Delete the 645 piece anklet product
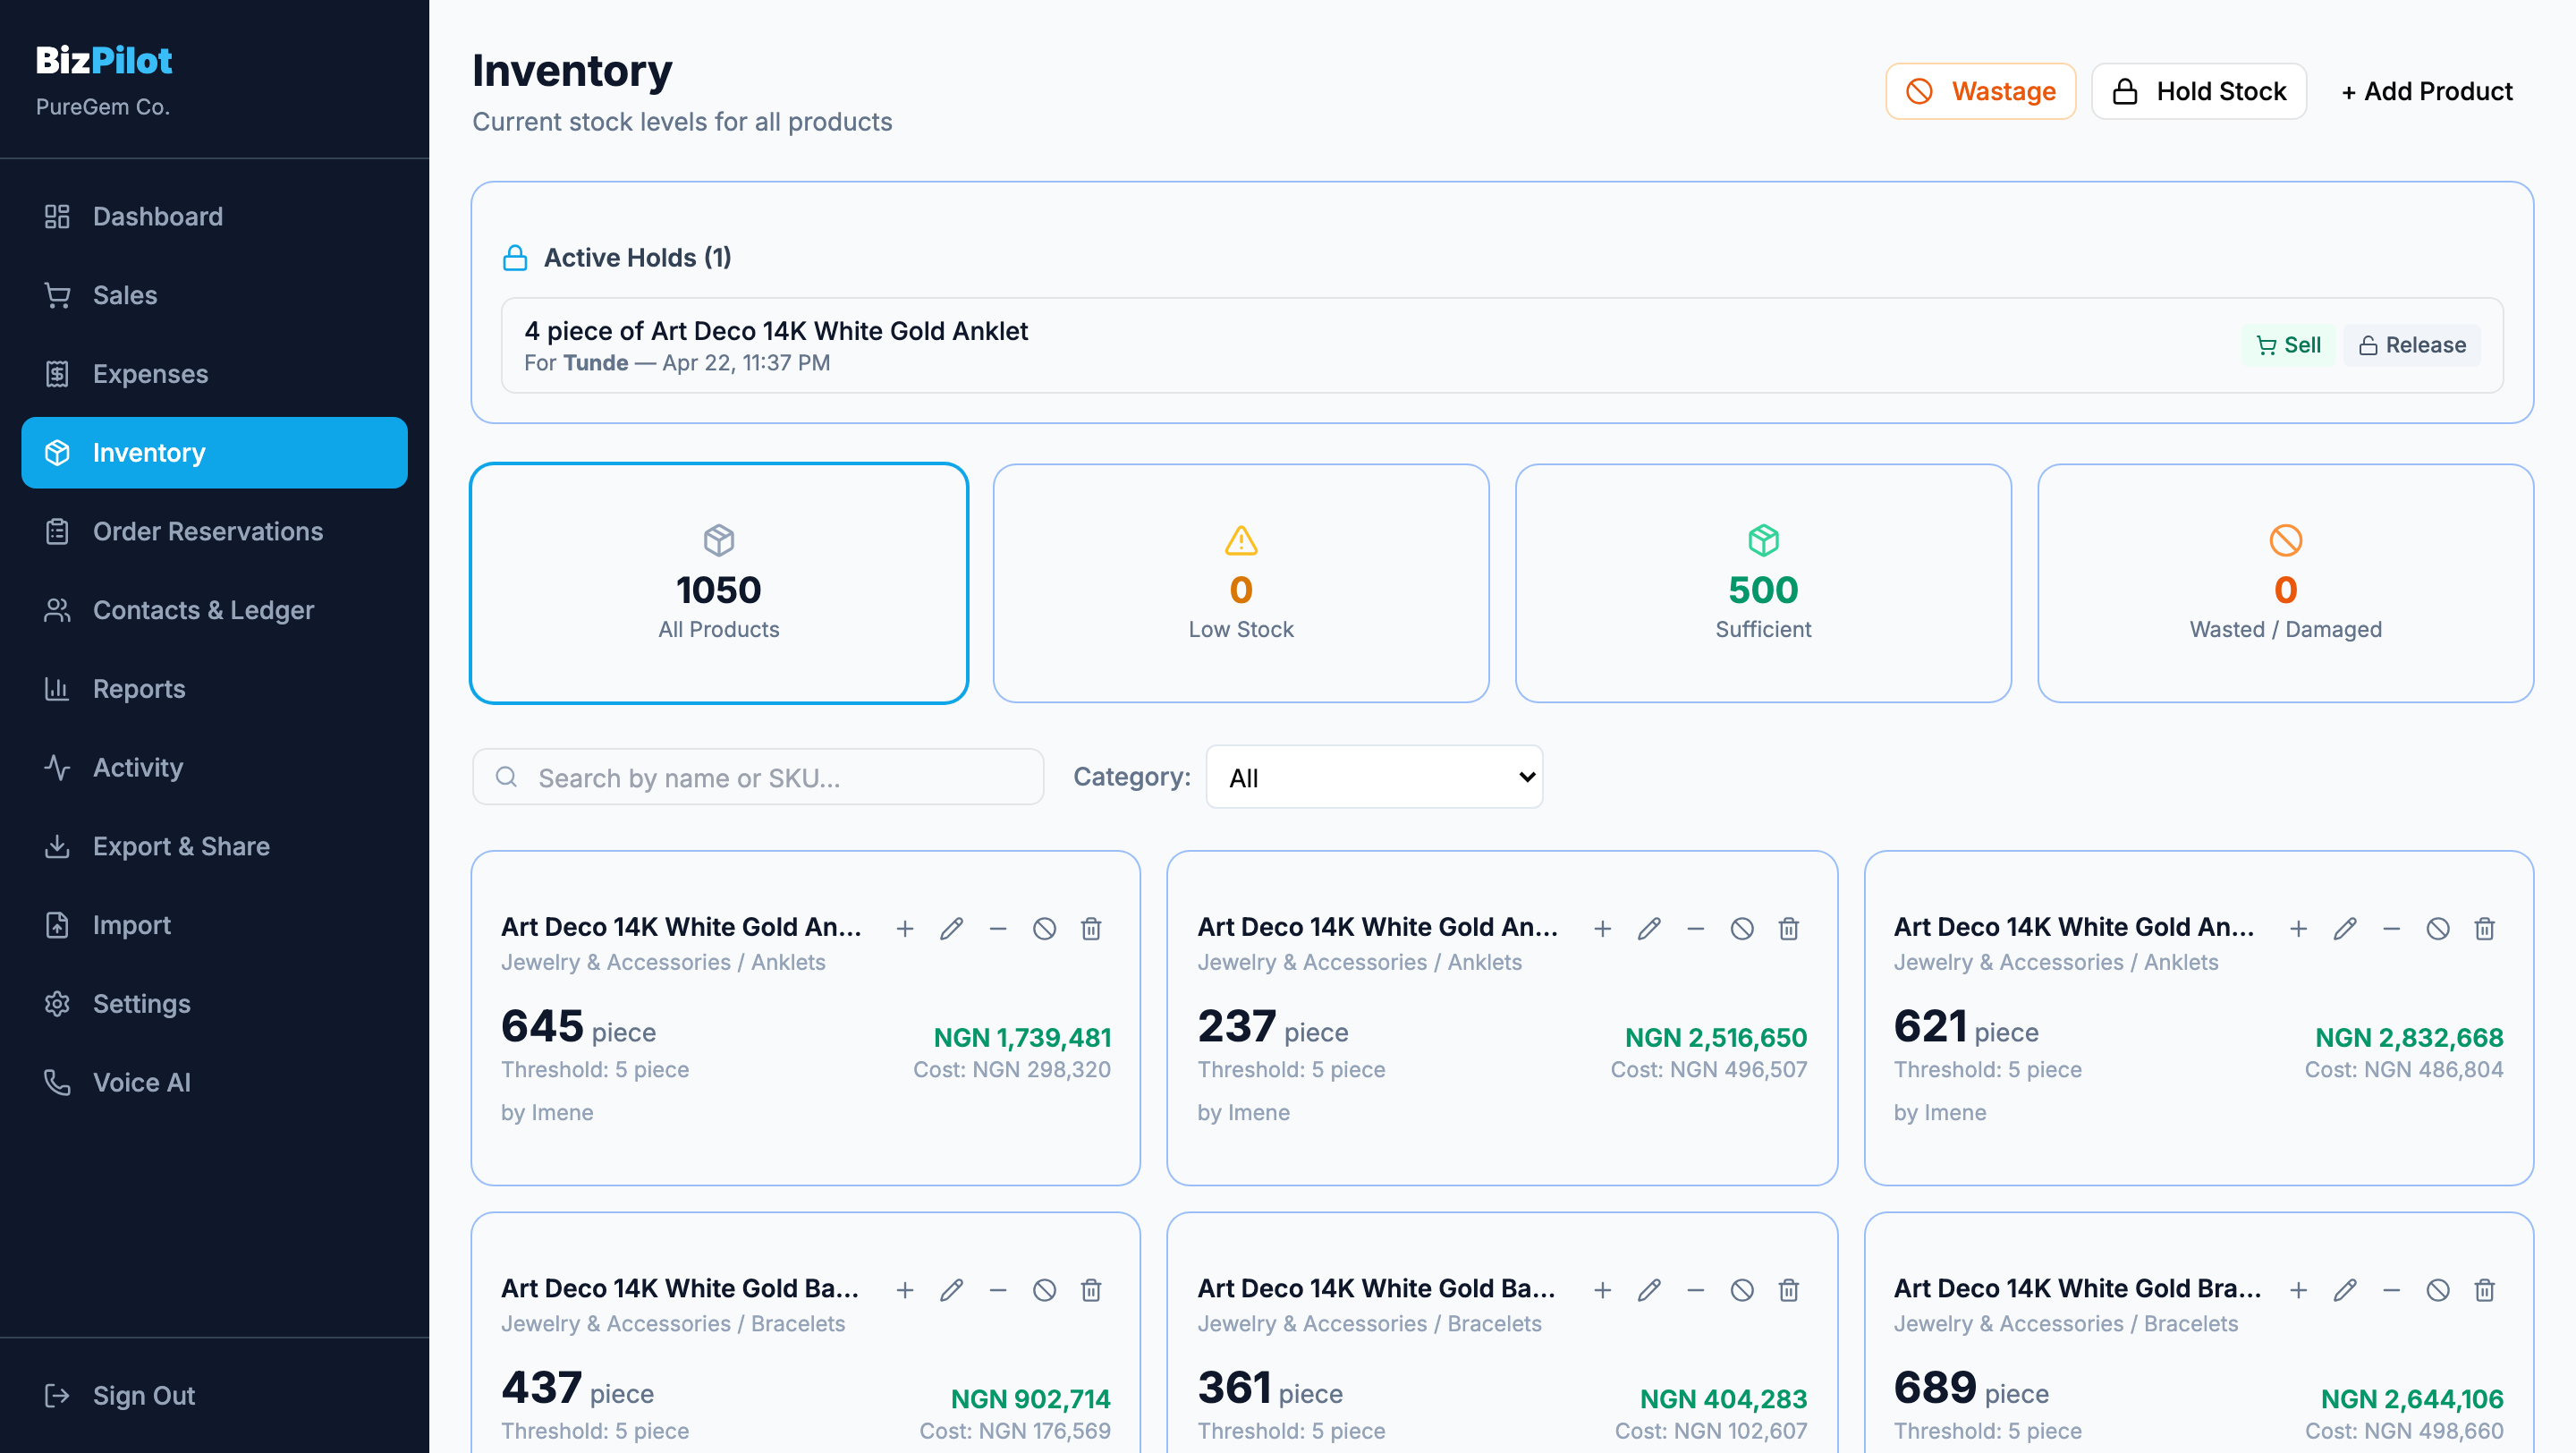The width and height of the screenshot is (2576, 1453). (x=1091, y=928)
